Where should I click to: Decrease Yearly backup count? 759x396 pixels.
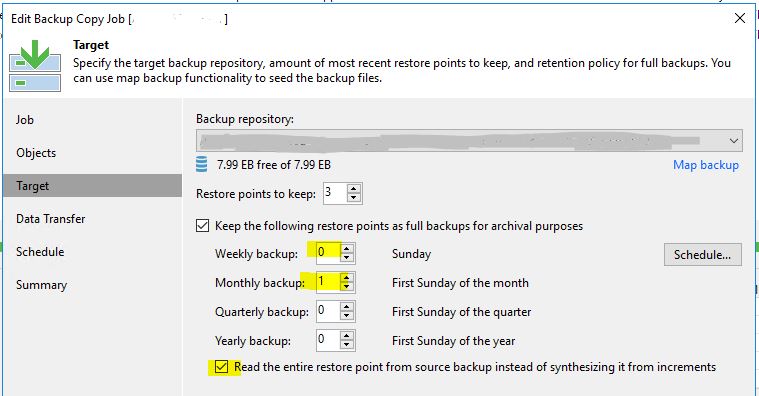pyautogui.click(x=347, y=345)
